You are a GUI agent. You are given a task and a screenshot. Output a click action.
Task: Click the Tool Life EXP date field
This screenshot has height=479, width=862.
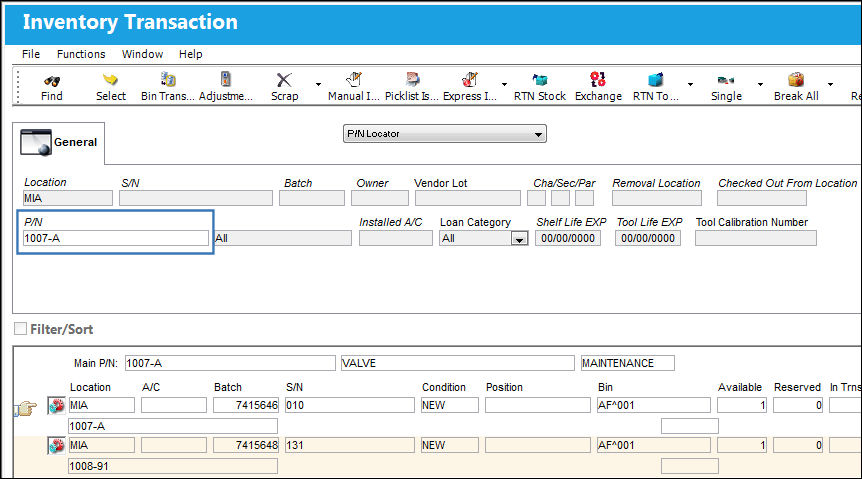648,238
